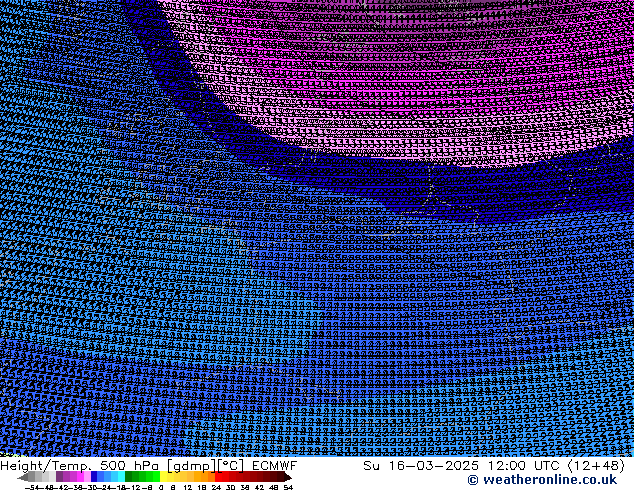Click the '(12+48)' forecast offset text
Screen dimensions: 634x490
(x=597, y=466)
